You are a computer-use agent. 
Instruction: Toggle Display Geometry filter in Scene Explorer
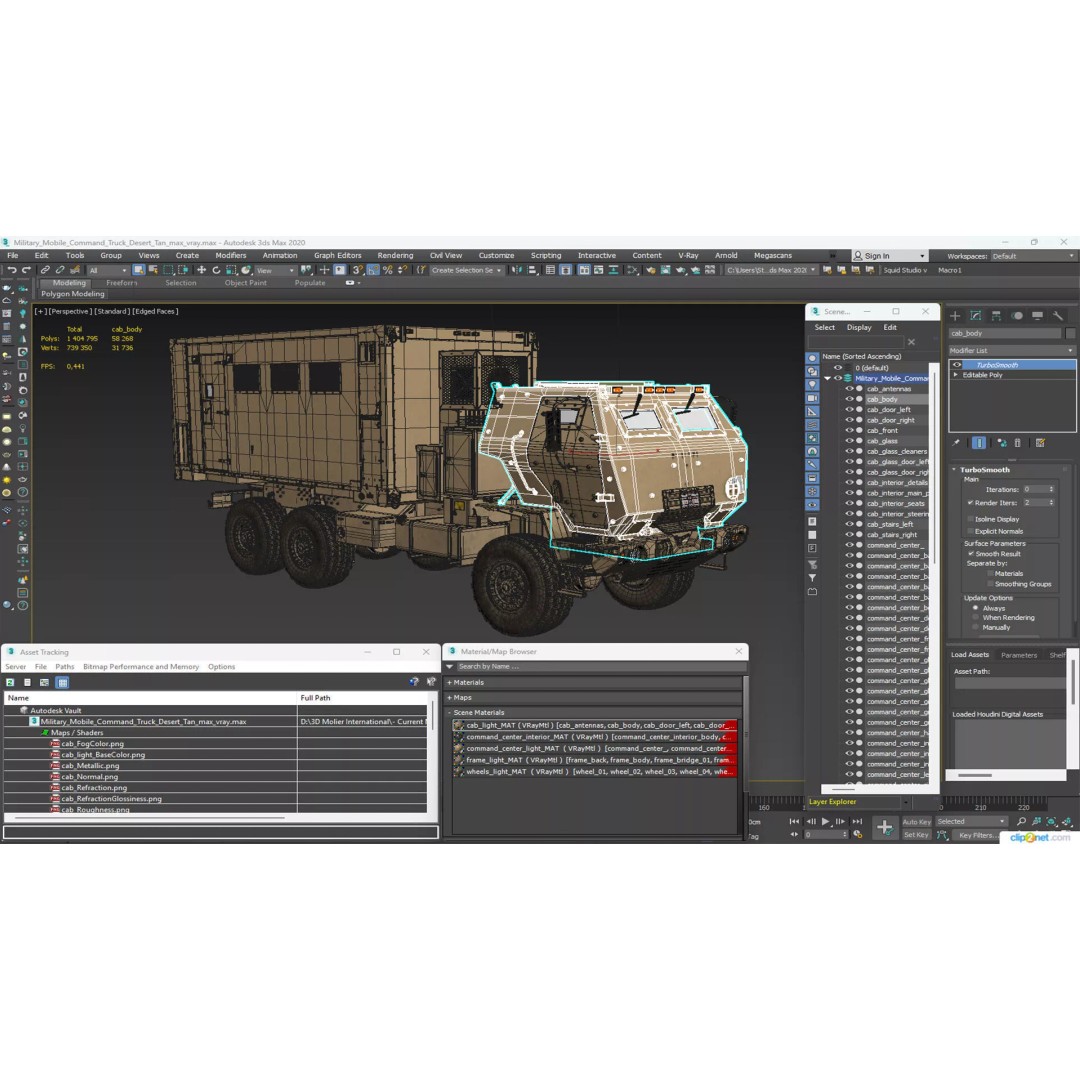[x=812, y=358]
